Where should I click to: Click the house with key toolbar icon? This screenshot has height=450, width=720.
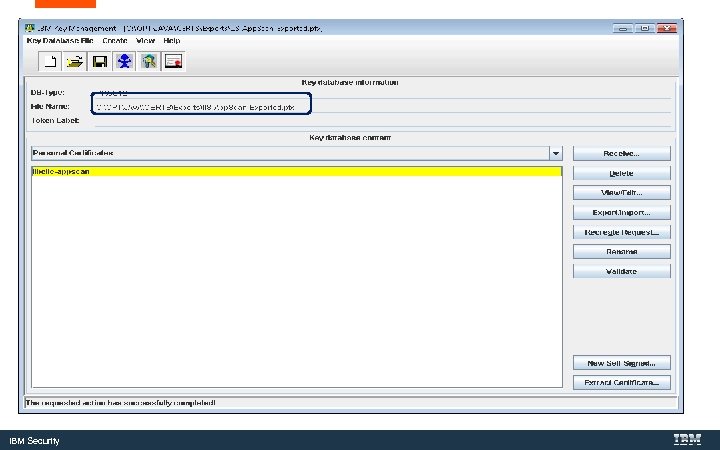point(149,61)
